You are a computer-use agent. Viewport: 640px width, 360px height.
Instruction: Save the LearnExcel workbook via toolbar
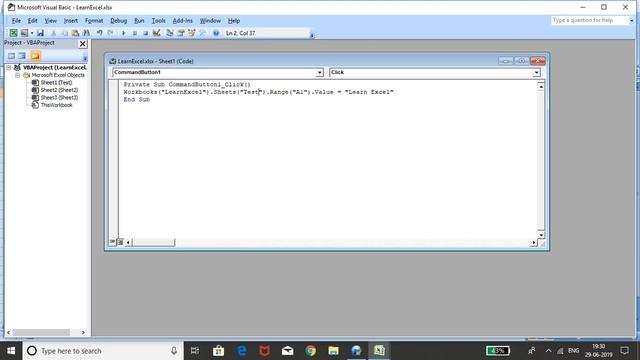[40, 33]
